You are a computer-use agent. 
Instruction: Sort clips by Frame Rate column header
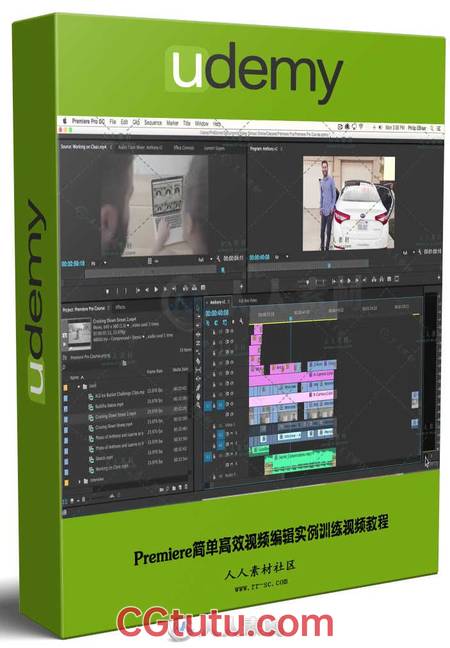point(155,372)
